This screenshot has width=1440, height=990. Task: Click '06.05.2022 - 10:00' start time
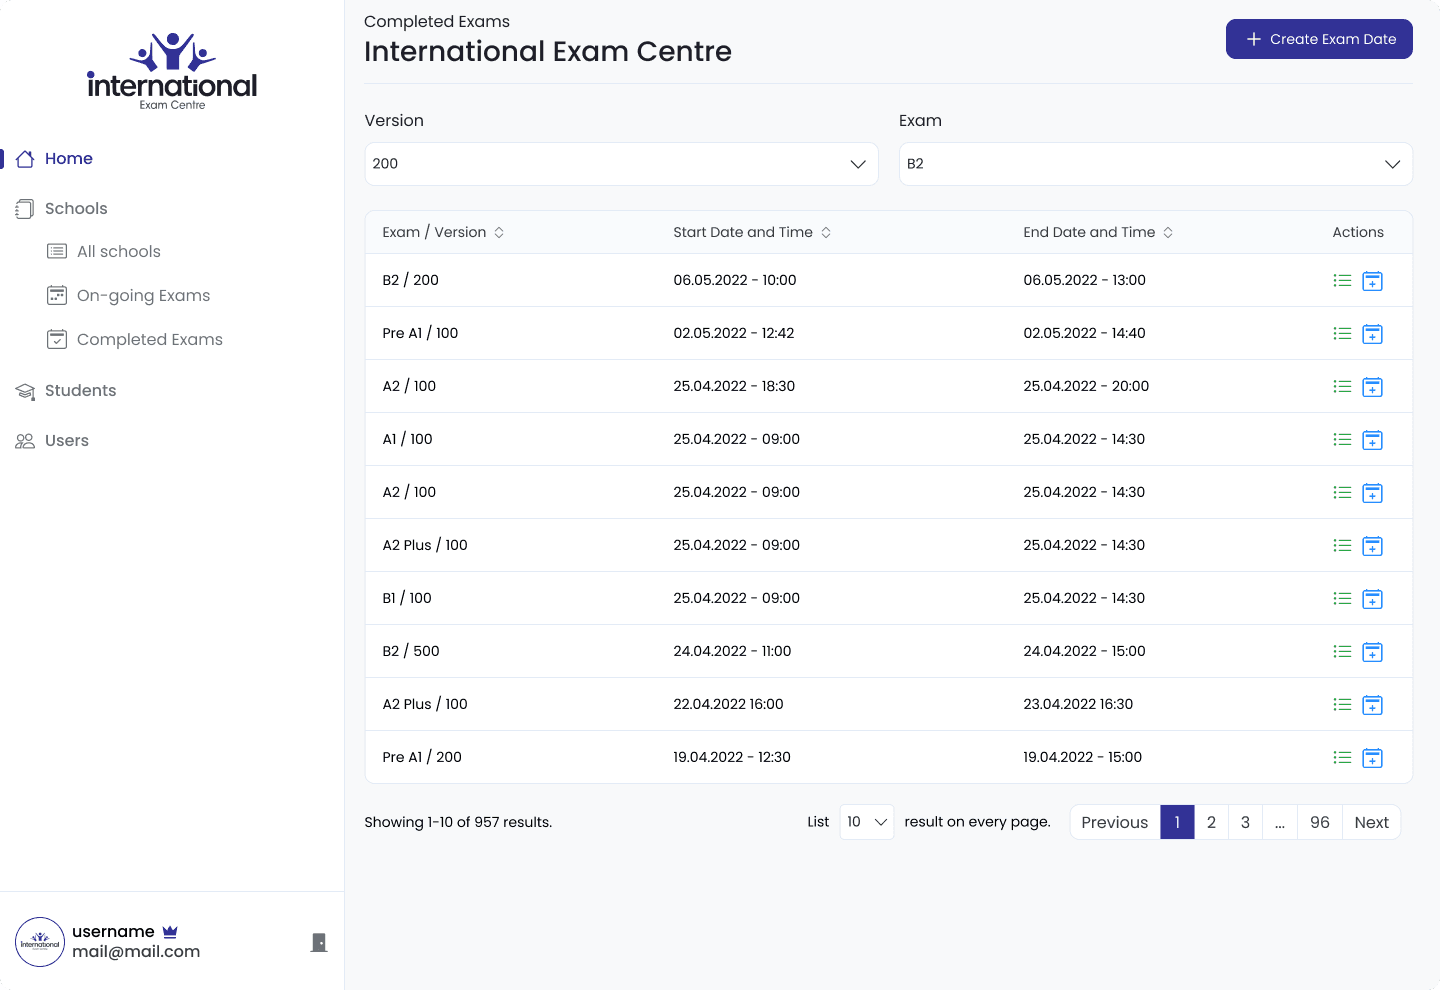(735, 280)
